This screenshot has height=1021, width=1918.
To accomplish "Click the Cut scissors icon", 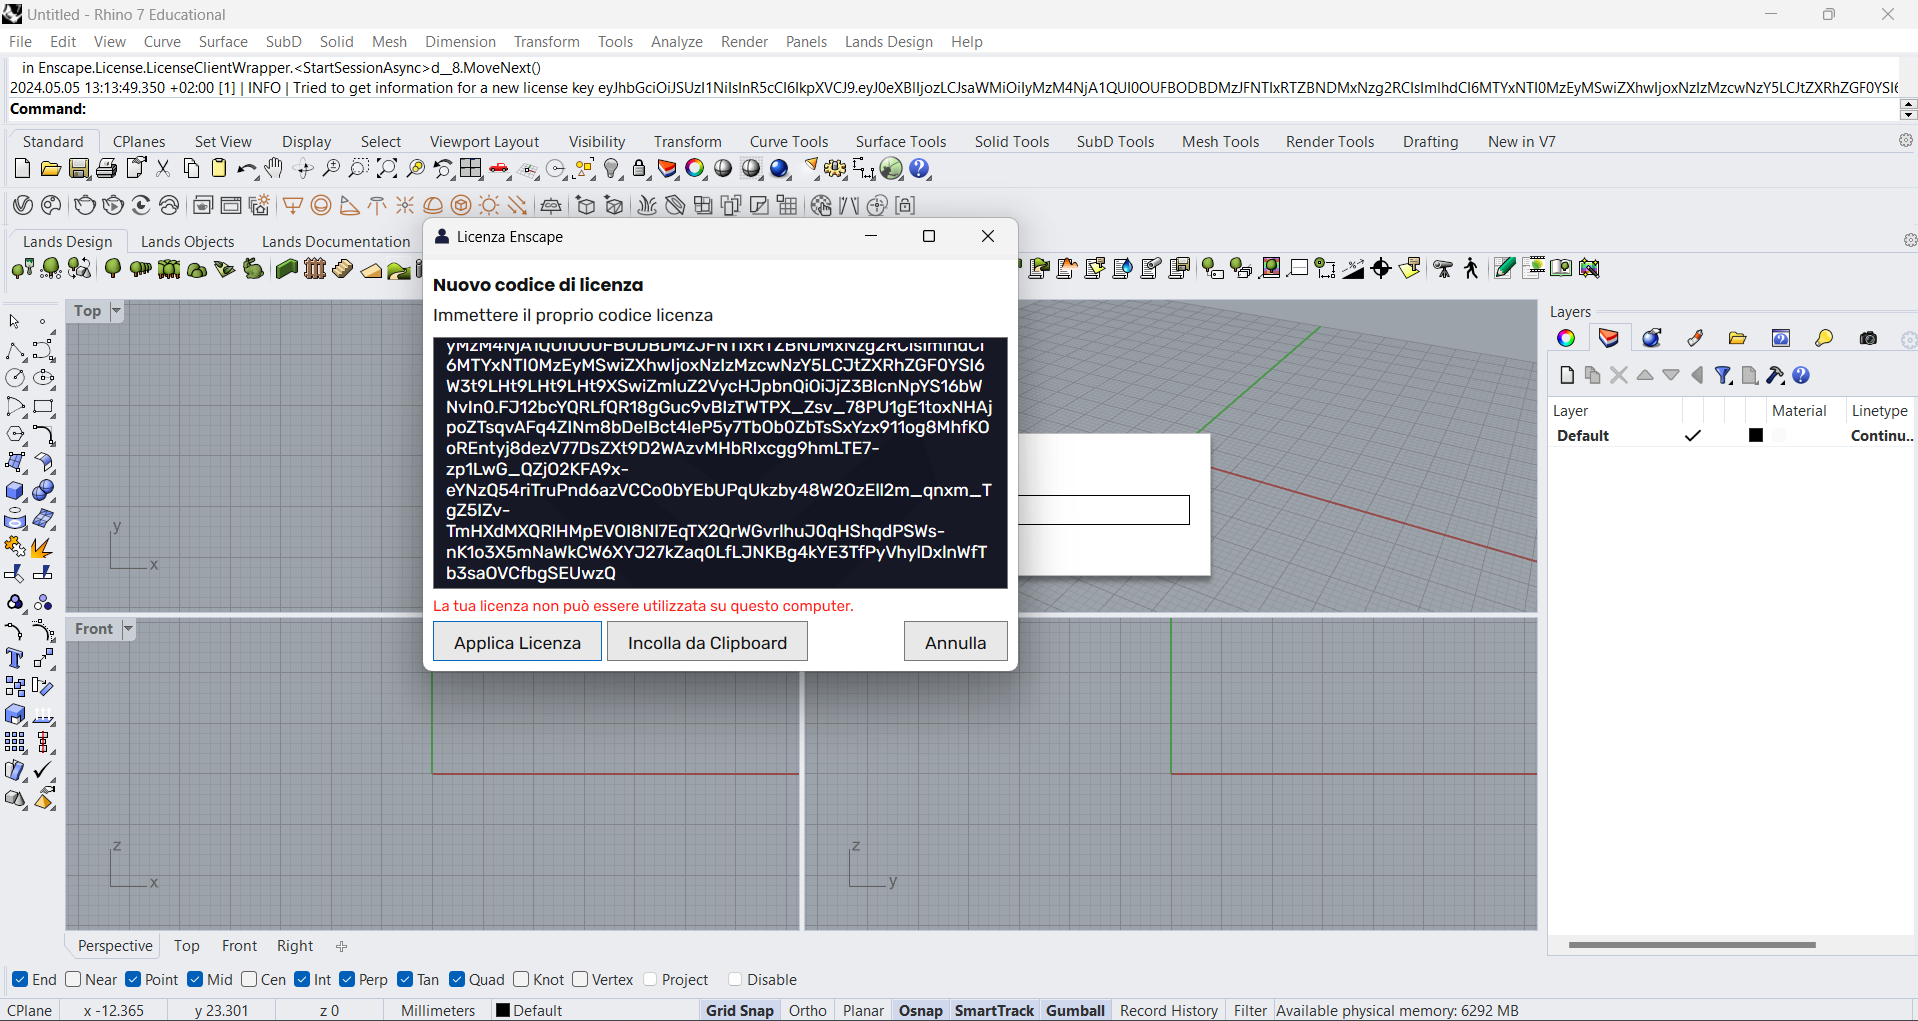I will click(x=163, y=169).
